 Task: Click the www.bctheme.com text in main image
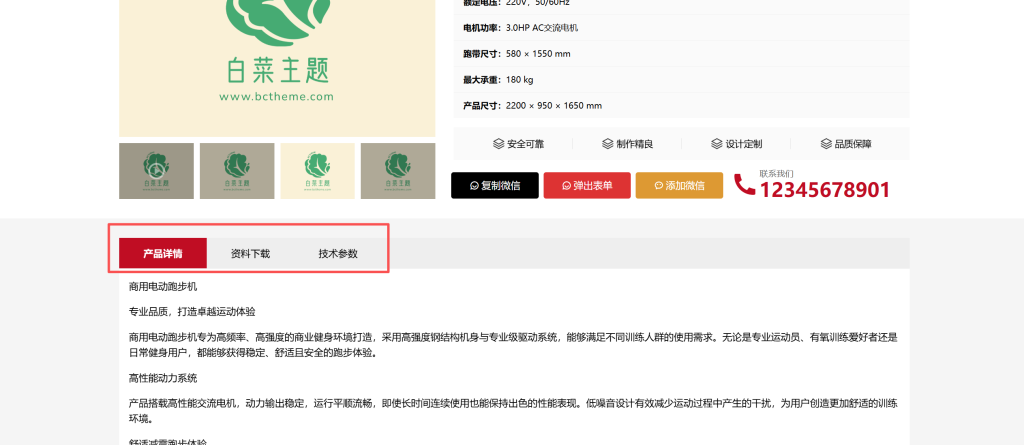tap(276, 97)
